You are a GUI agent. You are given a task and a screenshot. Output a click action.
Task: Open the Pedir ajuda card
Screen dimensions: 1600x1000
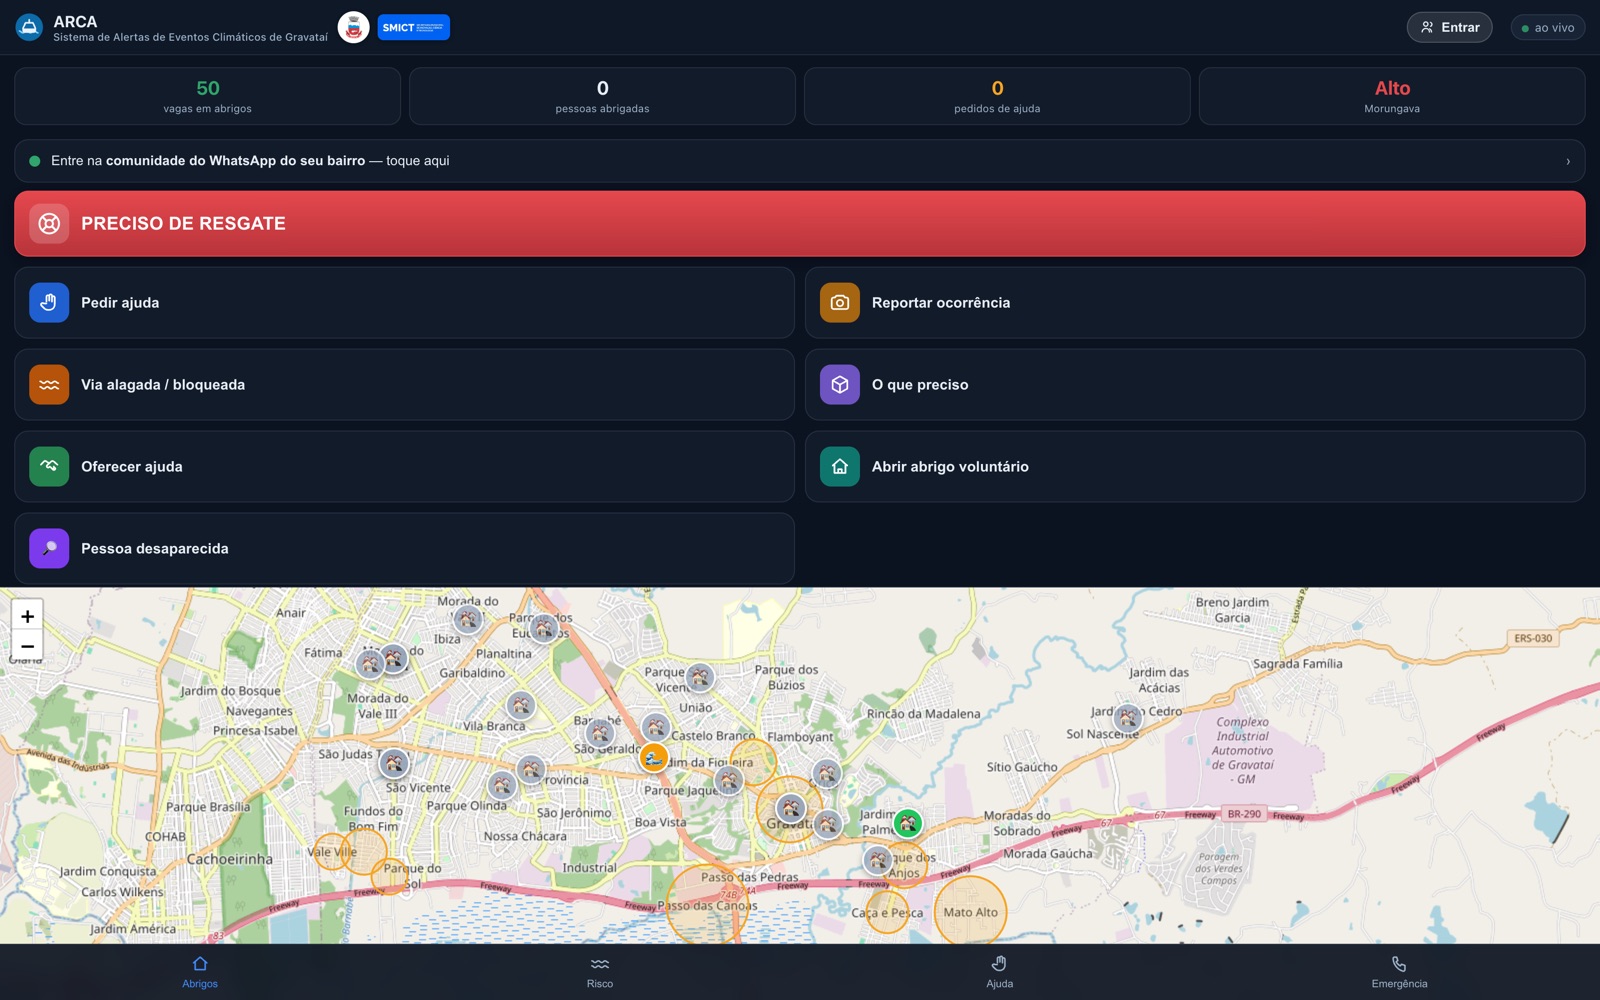pos(404,302)
